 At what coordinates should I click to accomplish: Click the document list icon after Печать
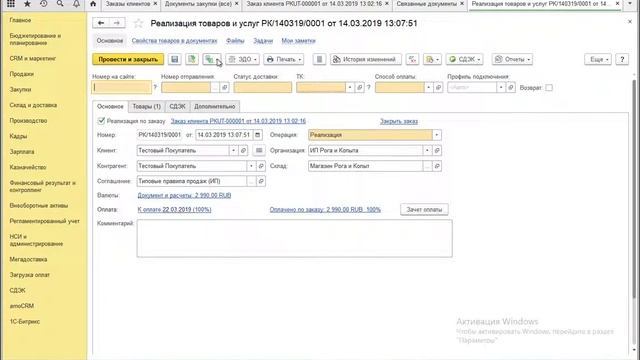pyautogui.click(x=319, y=59)
